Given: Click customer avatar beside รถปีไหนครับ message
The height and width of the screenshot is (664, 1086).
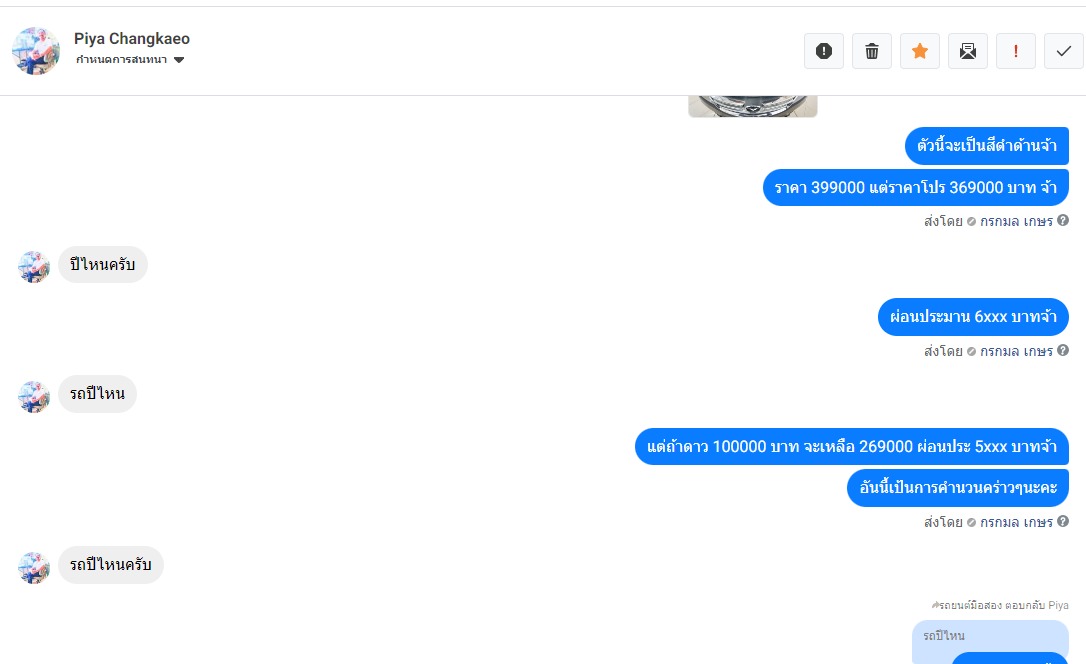Looking at the screenshot, I should (x=34, y=567).
